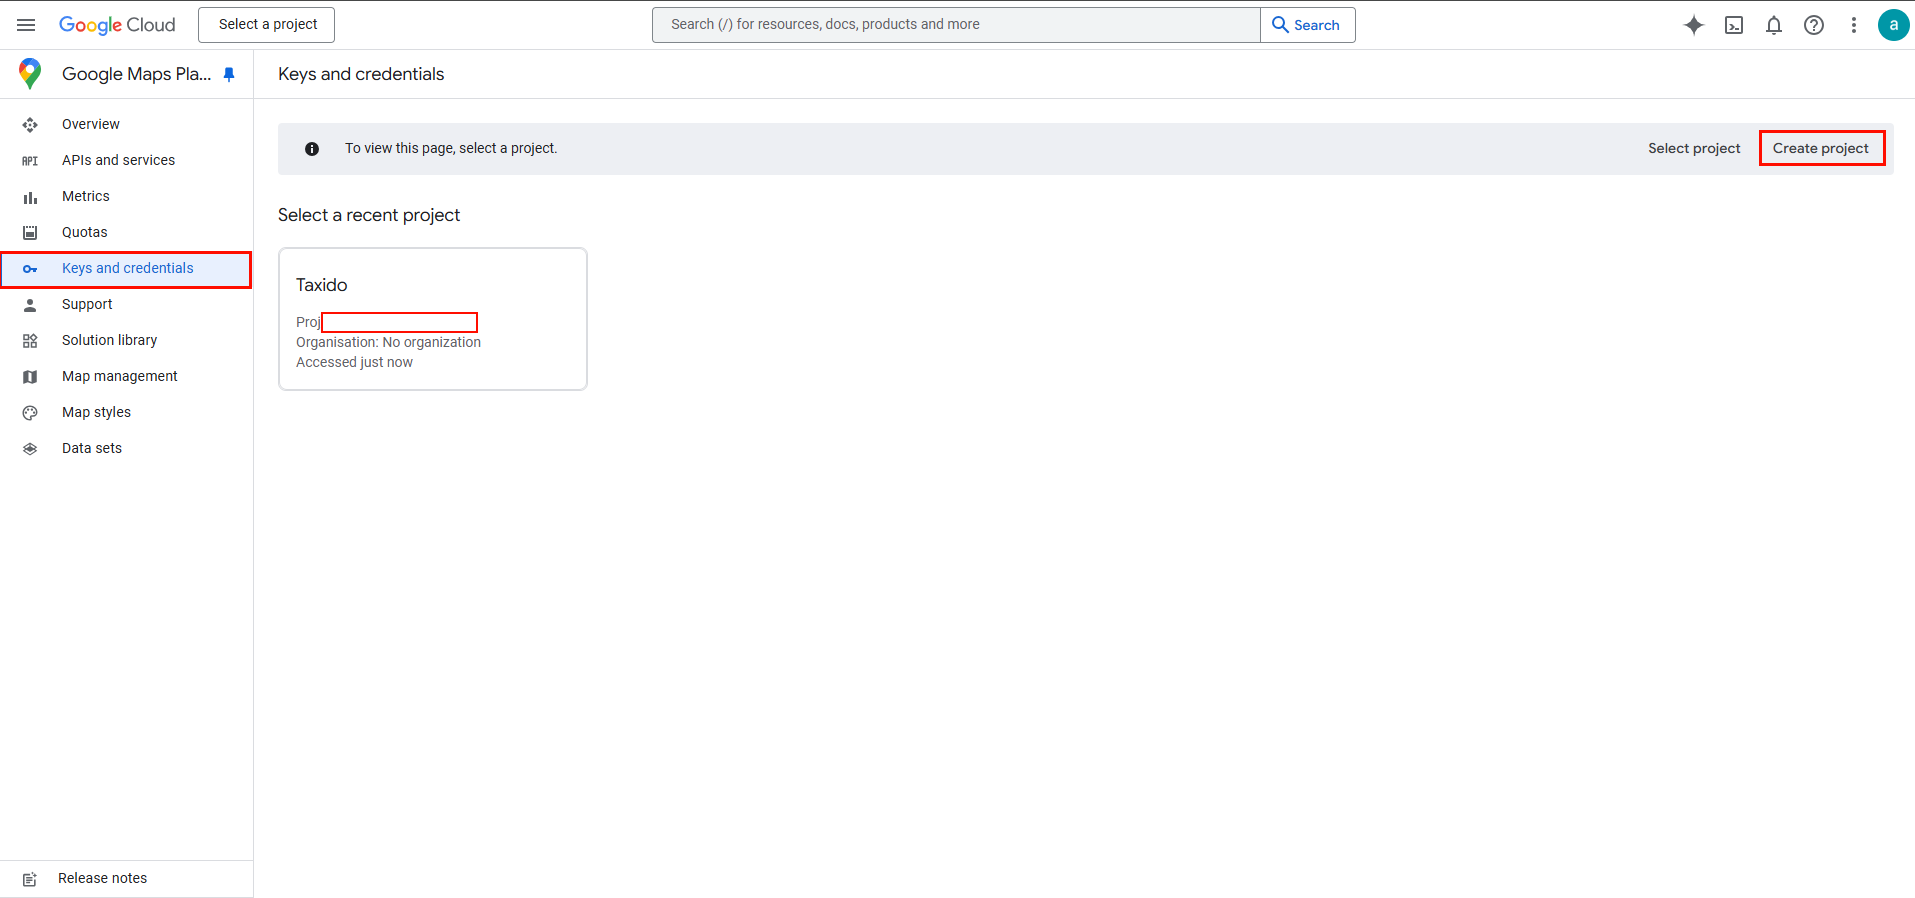Open the Select a project dropdown
Viewport: 1915px width, 898px height.
tap(267, 25)
